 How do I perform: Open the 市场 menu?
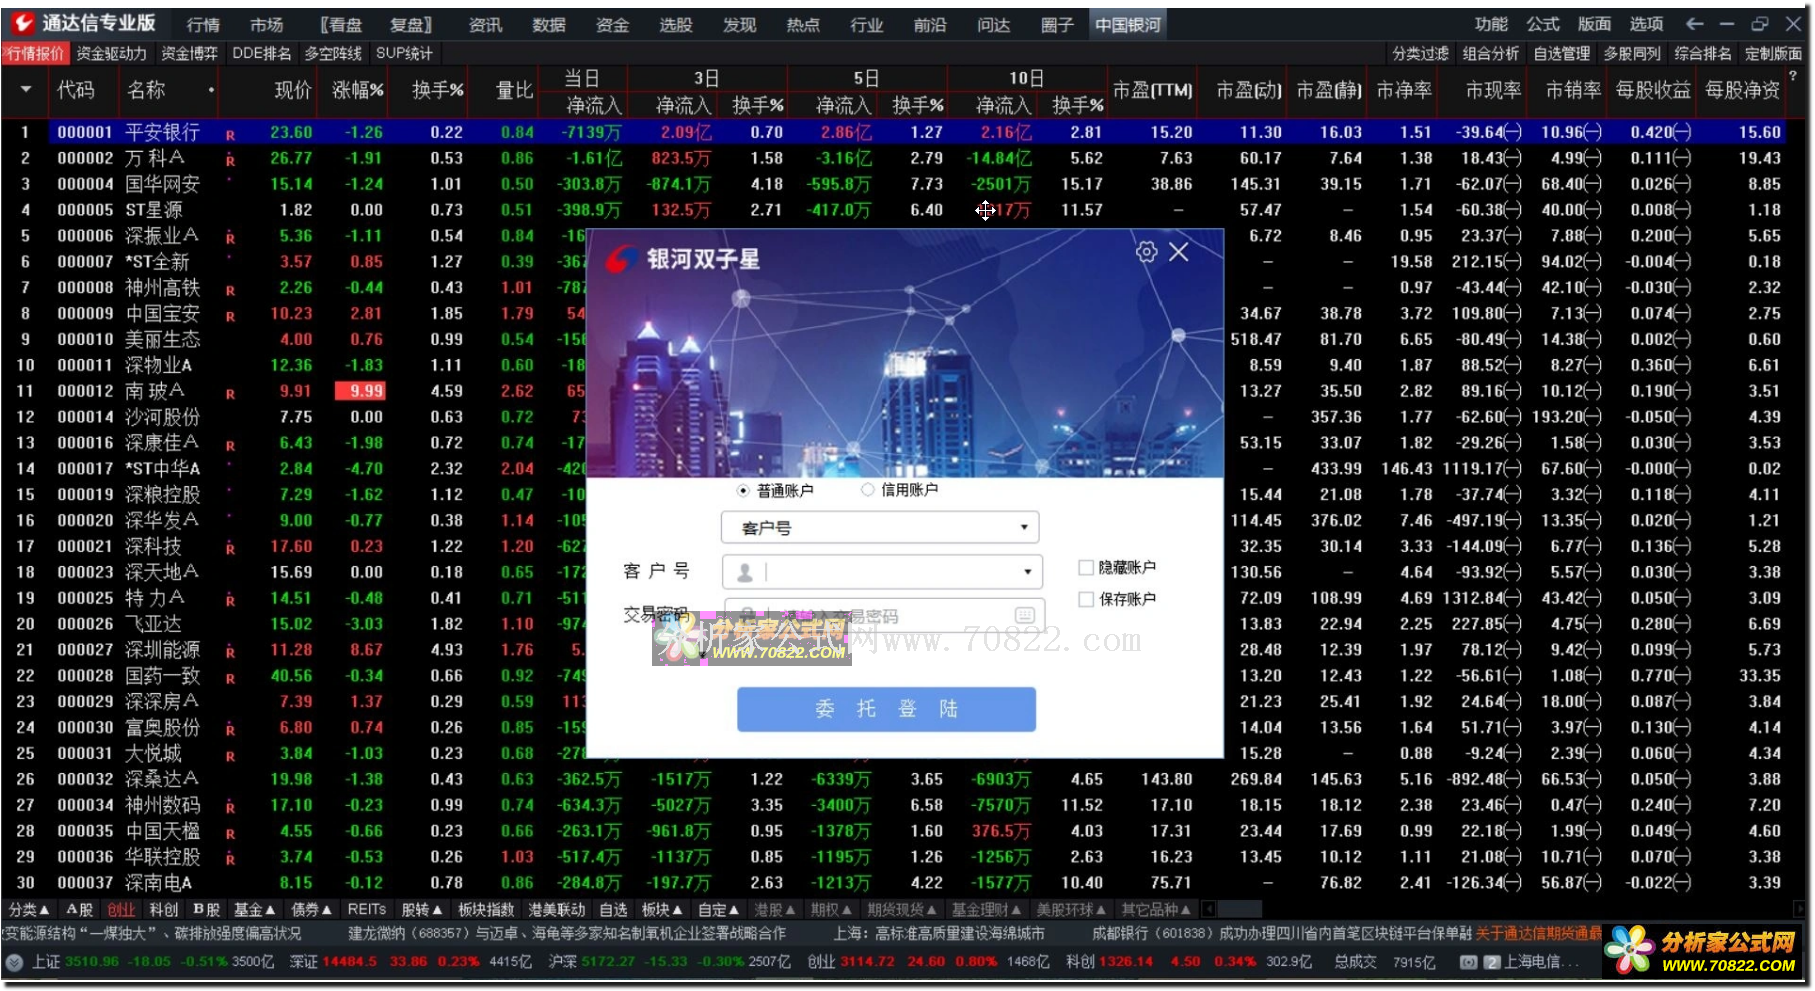266,24
